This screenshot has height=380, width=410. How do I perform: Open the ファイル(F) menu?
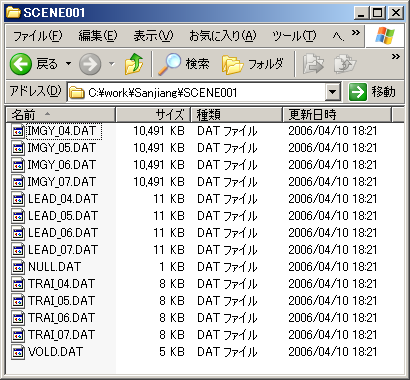point(38,36)
